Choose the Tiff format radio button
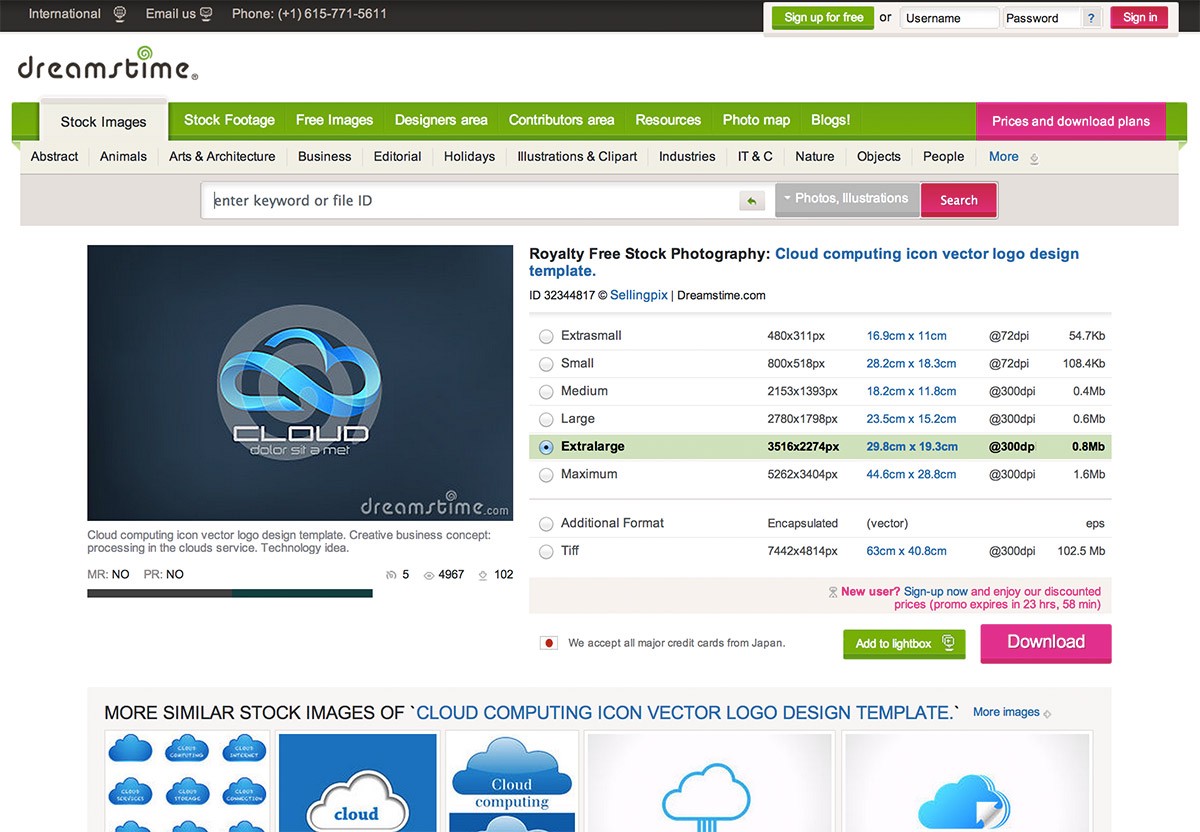 [x=546, y=551]
